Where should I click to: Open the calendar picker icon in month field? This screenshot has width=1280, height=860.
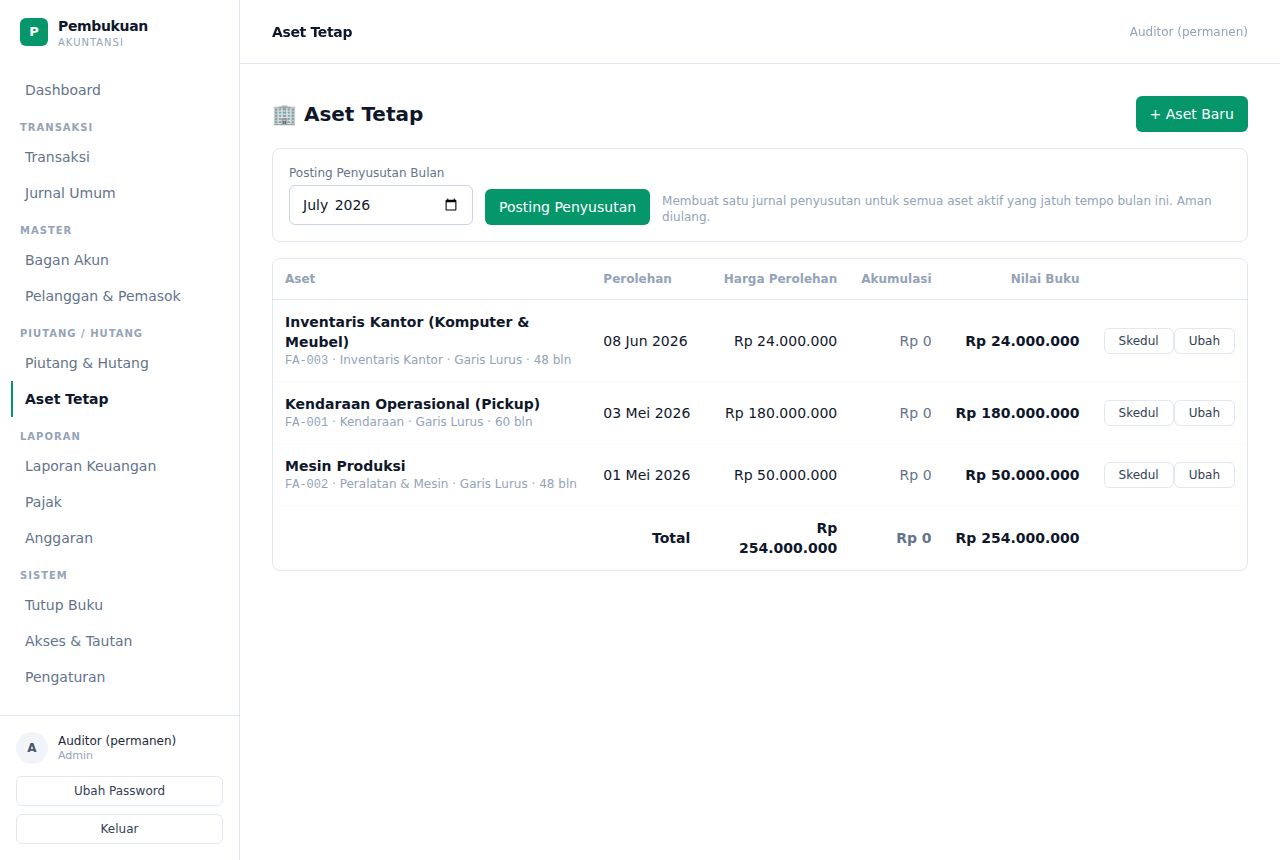coord(451,205)
